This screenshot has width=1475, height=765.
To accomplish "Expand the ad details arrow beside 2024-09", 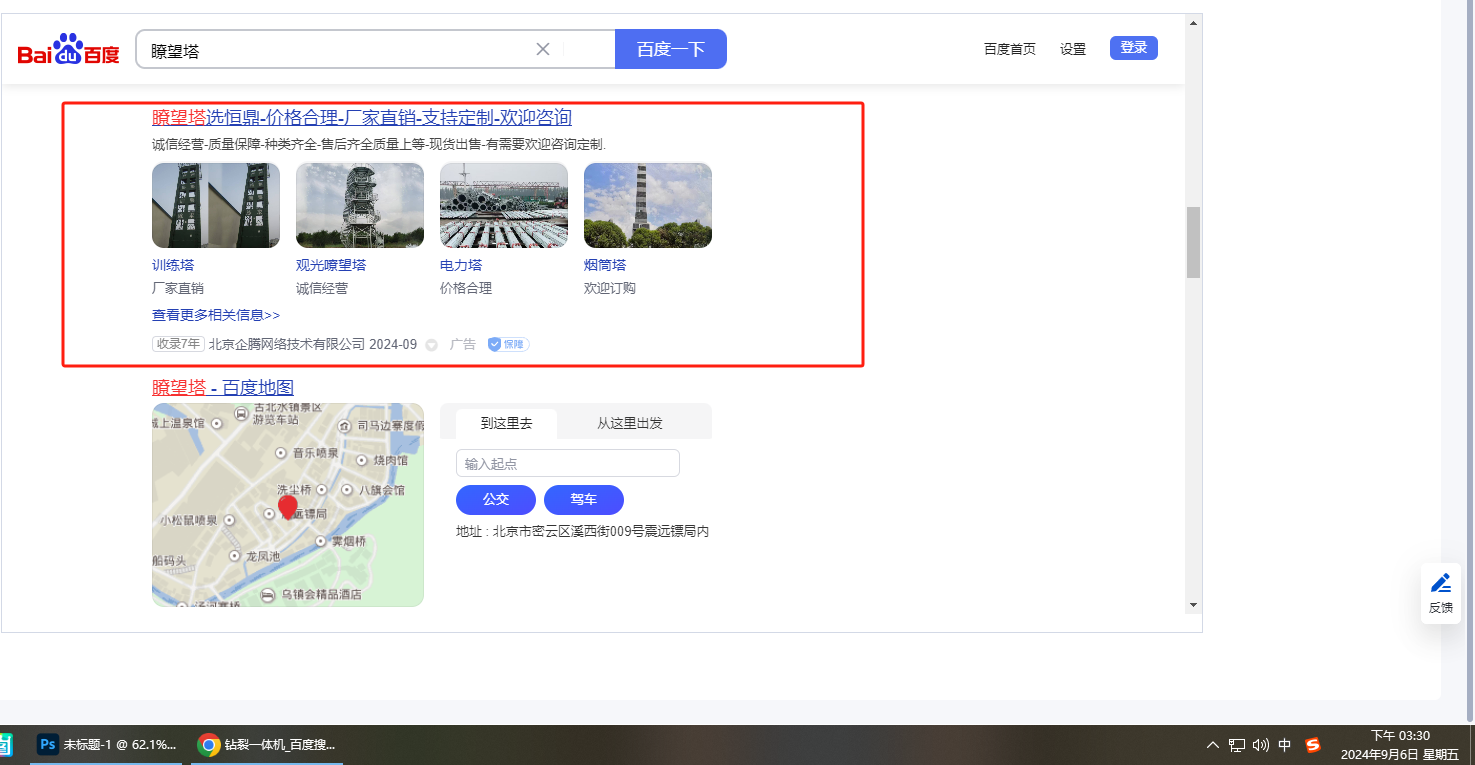I will pos(432,345).
